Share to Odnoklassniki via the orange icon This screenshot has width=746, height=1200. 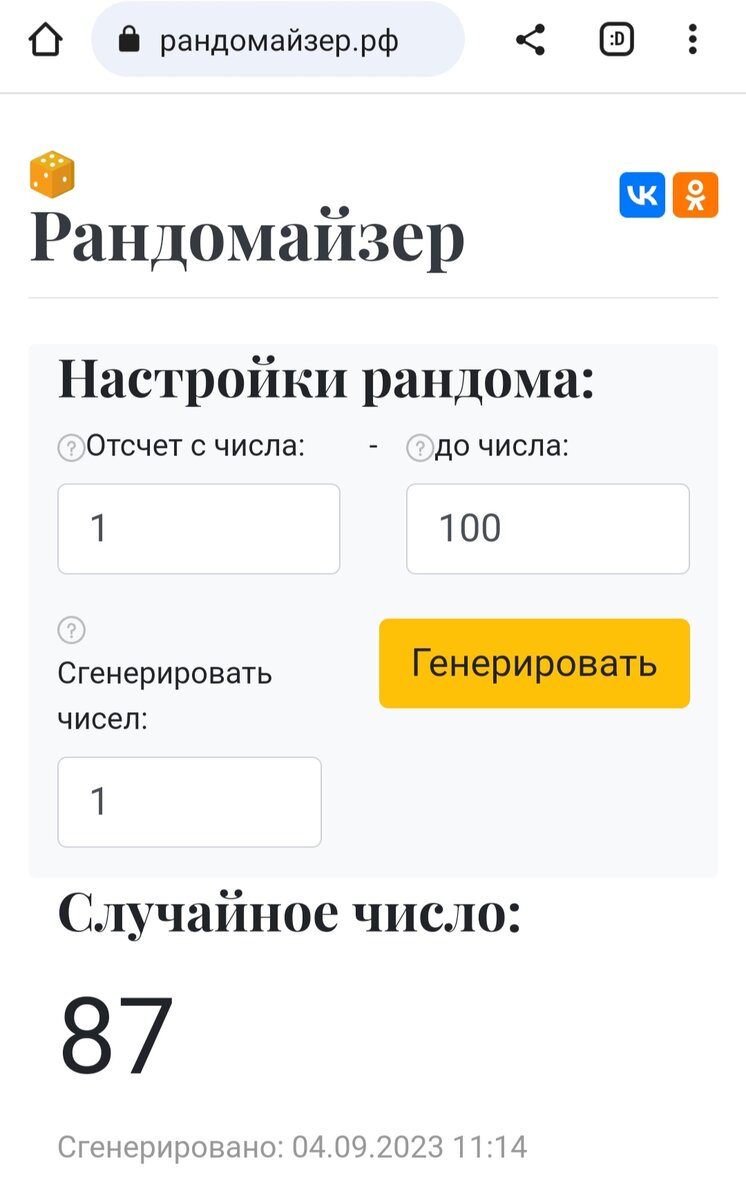(x=695, y=195)
